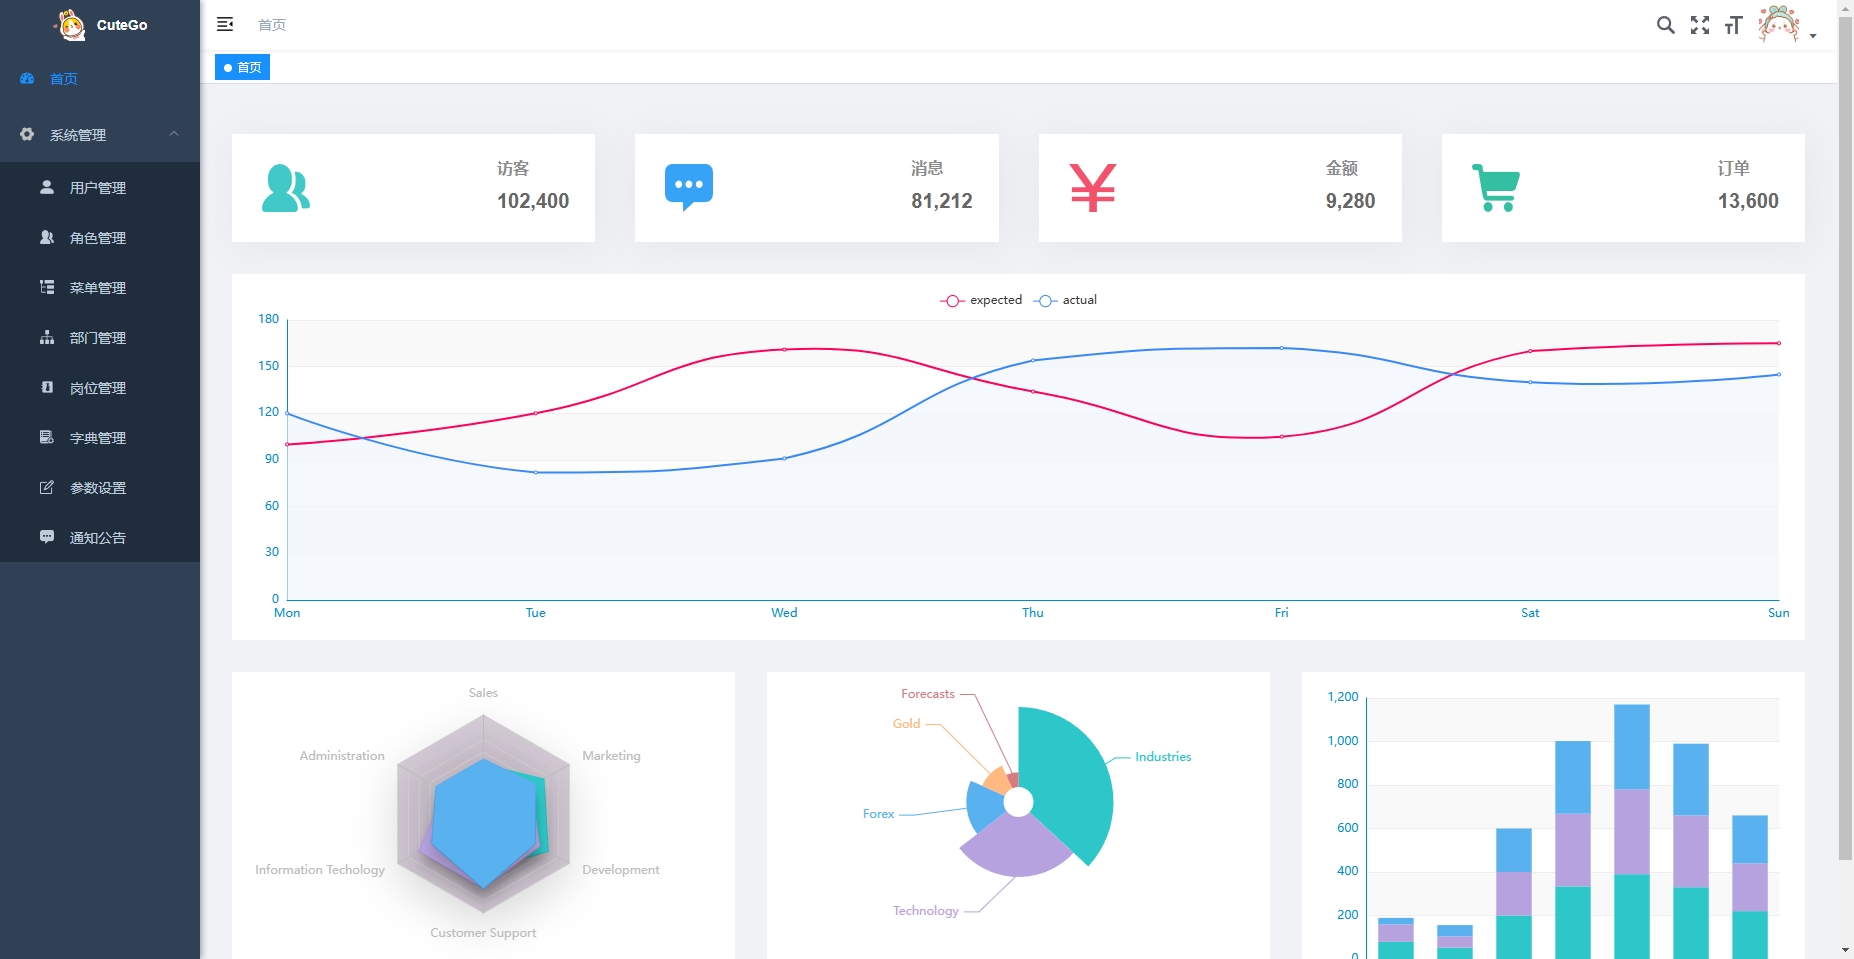Select the 首页 page tab
1854x959 pixels.
coord(243,67)
